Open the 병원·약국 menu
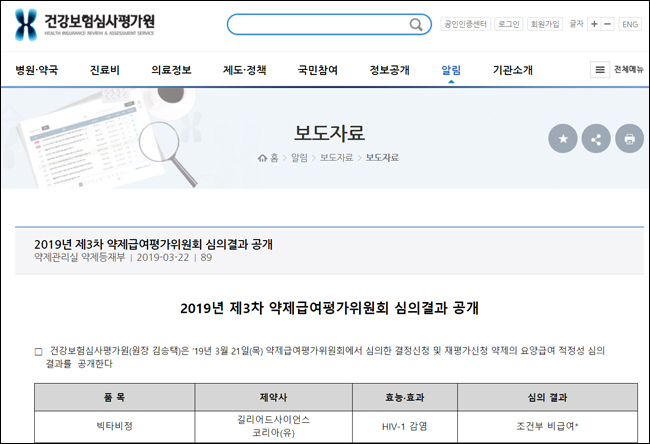 [36, 70]
